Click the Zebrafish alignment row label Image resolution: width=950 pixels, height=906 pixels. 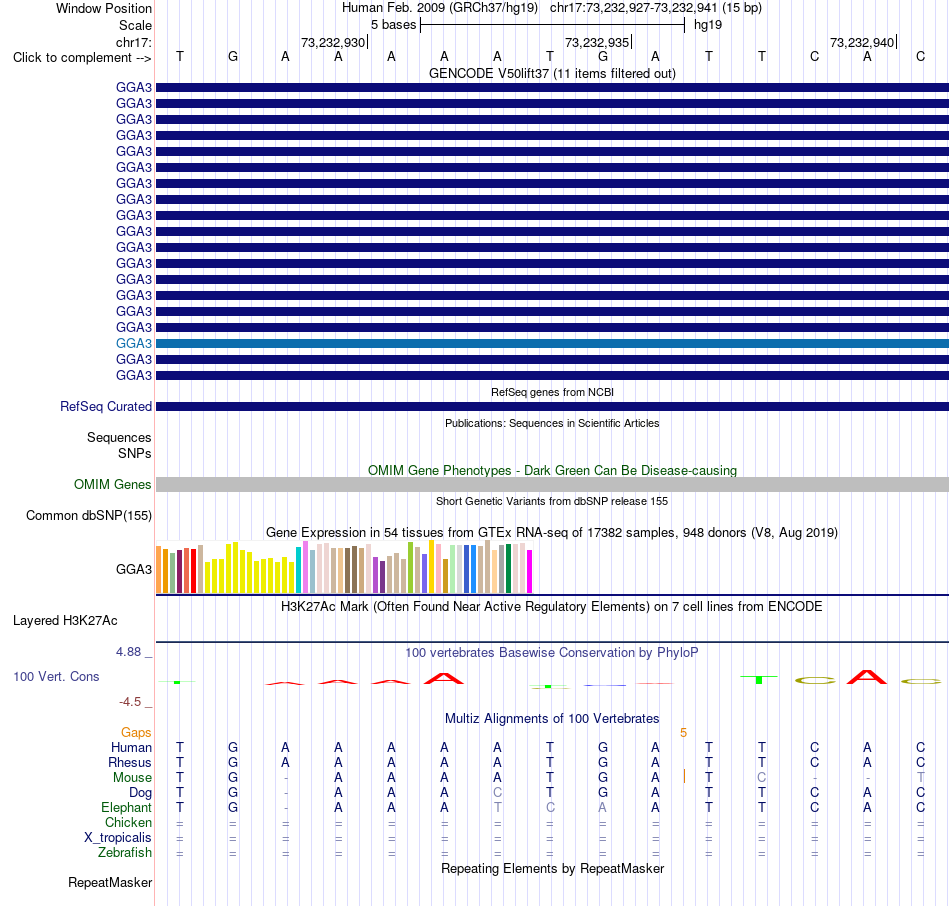point(125,852)
